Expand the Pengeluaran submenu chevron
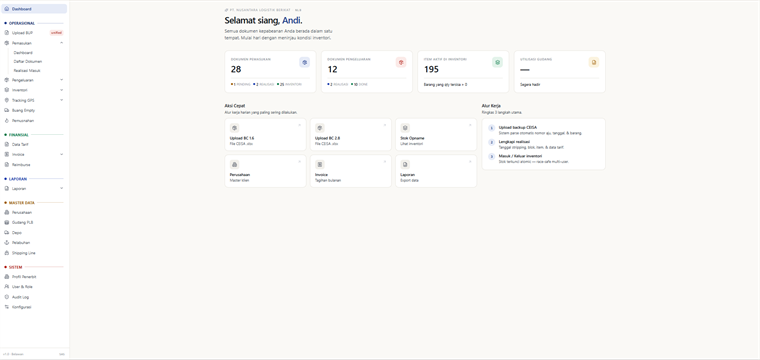Image resolution: width=760 pixels, height=360 pixels. (62, 79)
